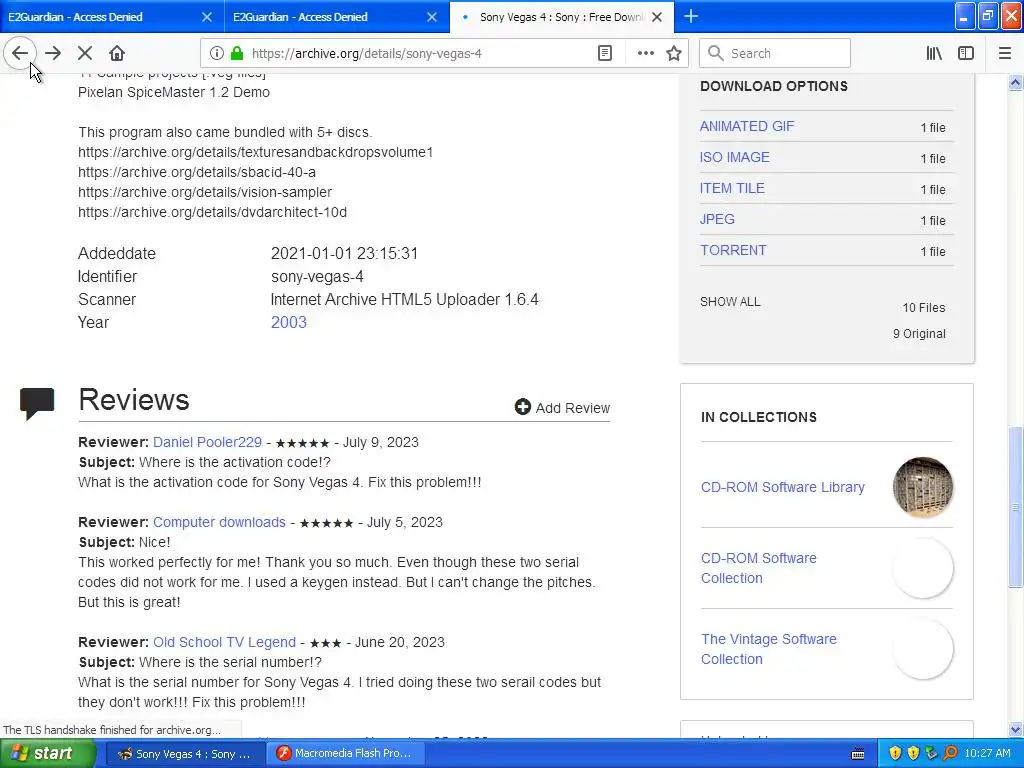
Task: Open JPEG download option
Action: pos(717,219)
